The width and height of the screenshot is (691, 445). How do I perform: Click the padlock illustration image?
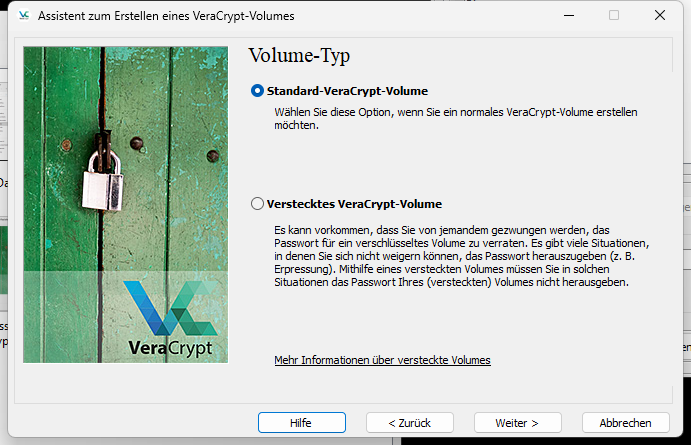126,205
